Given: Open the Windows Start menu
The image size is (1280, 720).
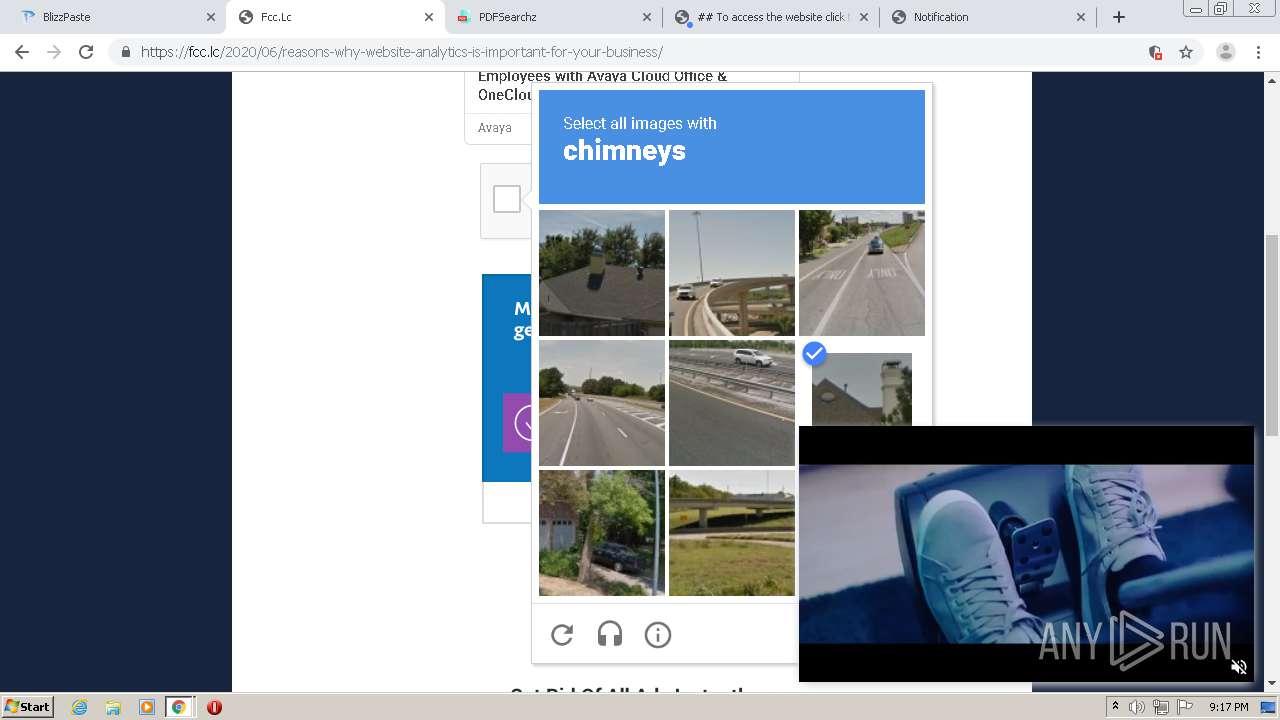Looking at the screenshot, I should pos(28,707).
